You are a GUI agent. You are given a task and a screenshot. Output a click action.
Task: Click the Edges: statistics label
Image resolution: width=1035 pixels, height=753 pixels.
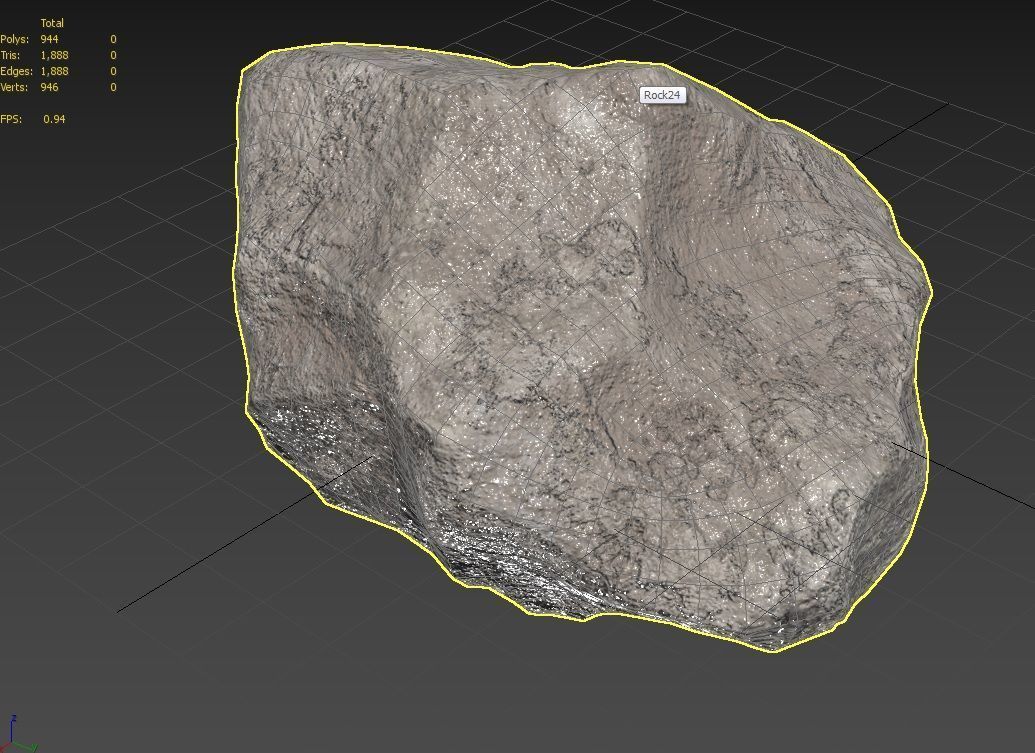point(17,71)
